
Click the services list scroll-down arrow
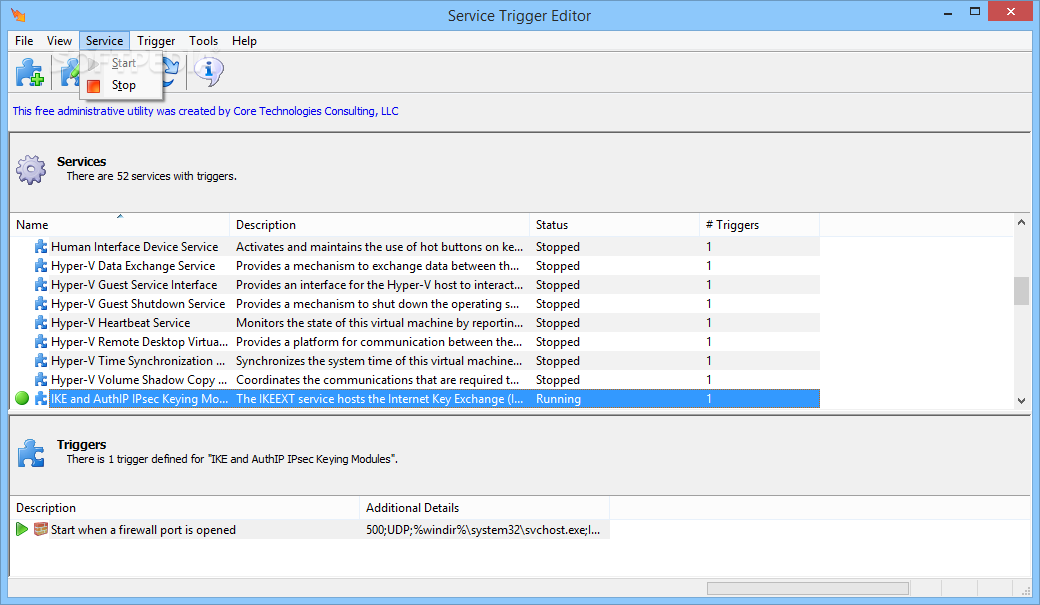pyautogui.click(x=1021, y=401)
